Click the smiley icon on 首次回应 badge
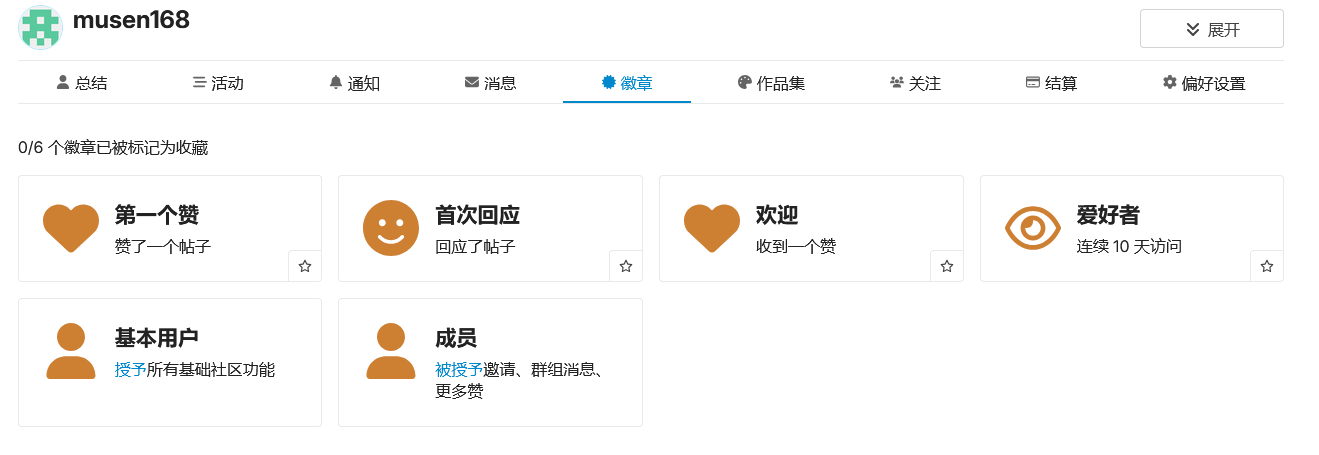Image resolution: width=1319 pixels, height=455 pixels. (x=391, y=228)
